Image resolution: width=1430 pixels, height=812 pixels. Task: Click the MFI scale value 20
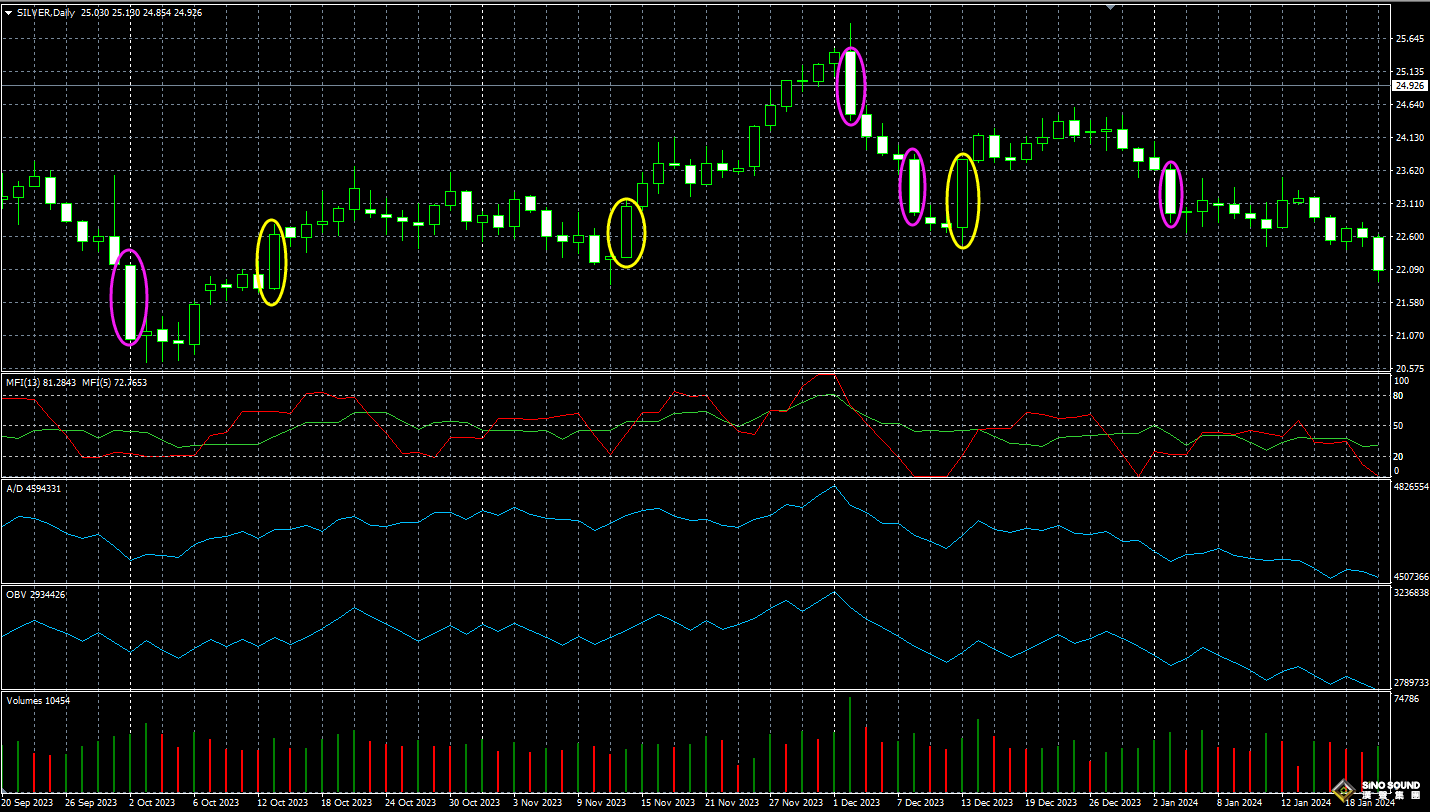pyautogui.click(x=1399, y=457)
